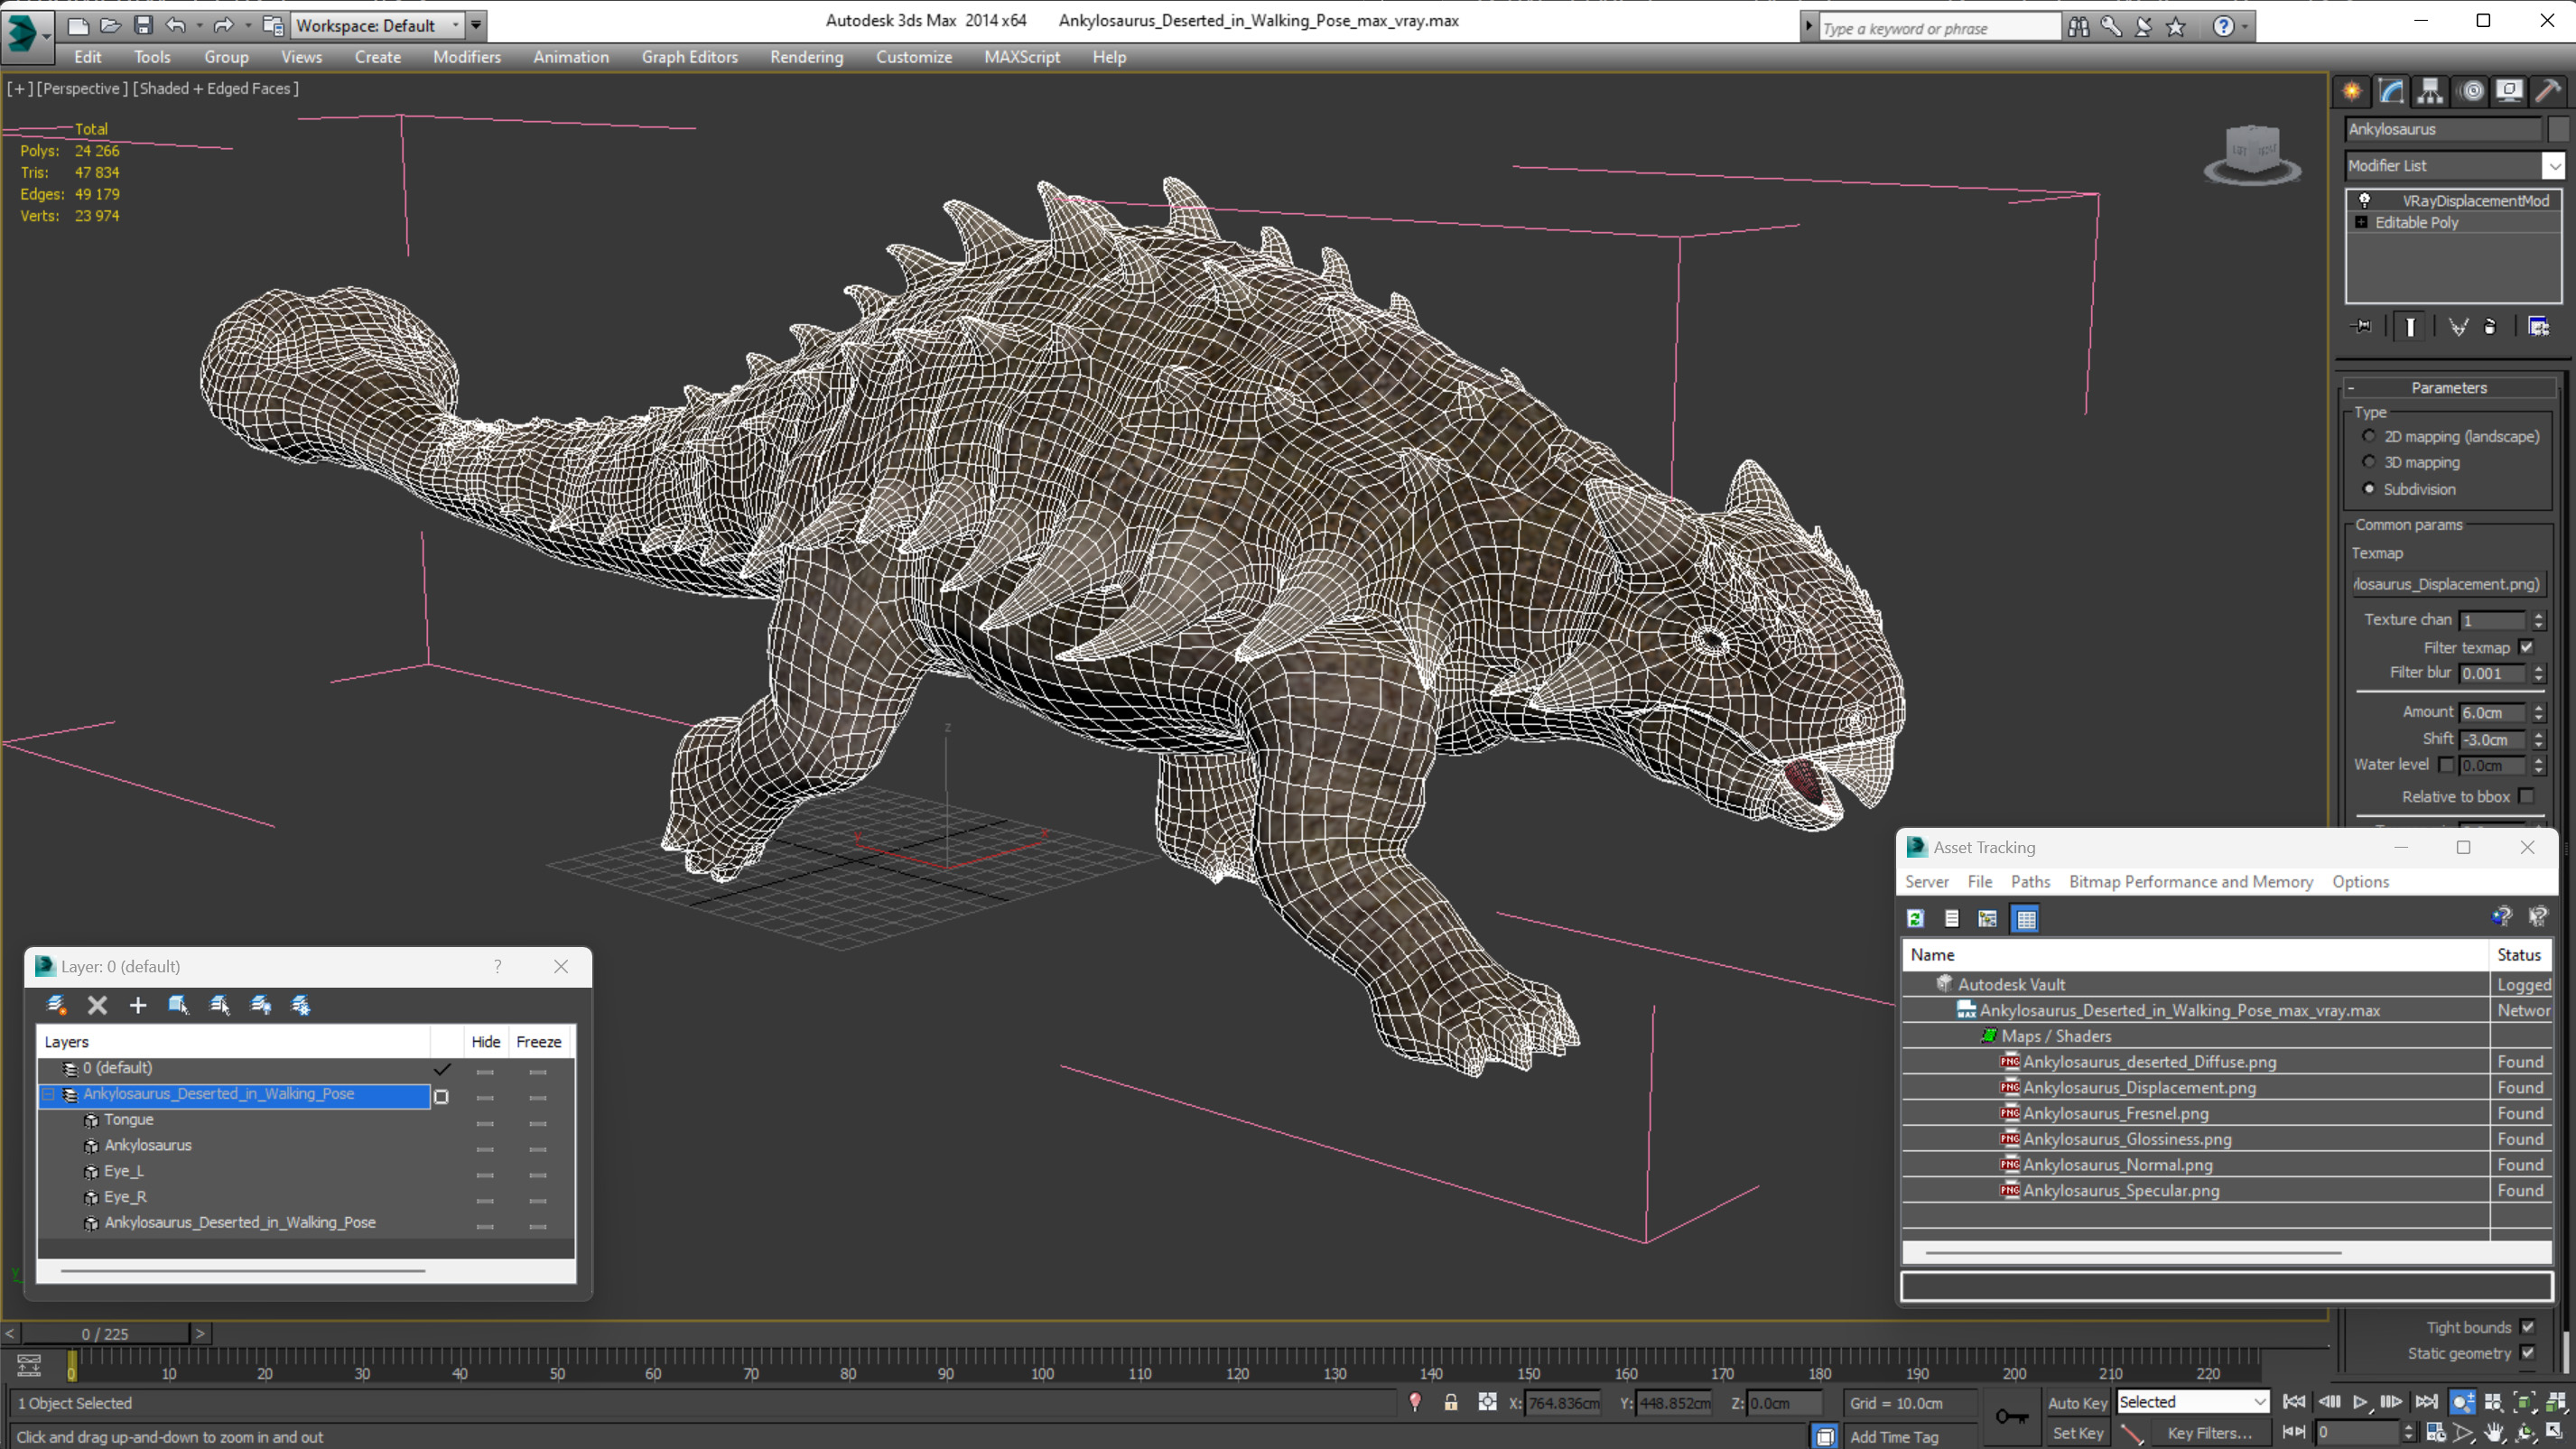This screenshot has width=2576, height=1449.
Task: Open Bitmap Performance and Memory menu
Action: [2190, 881]
